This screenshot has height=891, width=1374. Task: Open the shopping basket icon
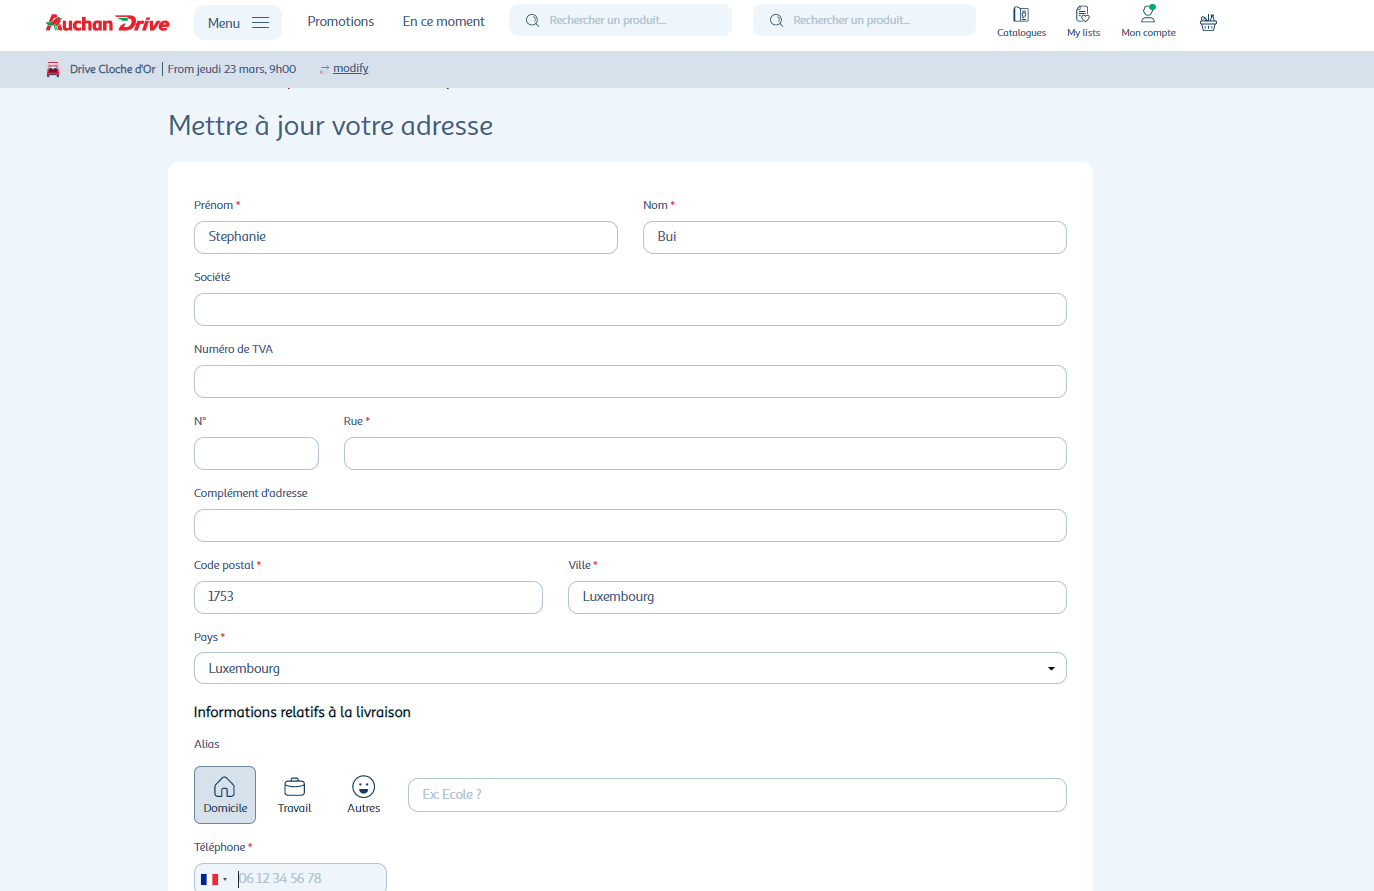[x=1208, y=22]
